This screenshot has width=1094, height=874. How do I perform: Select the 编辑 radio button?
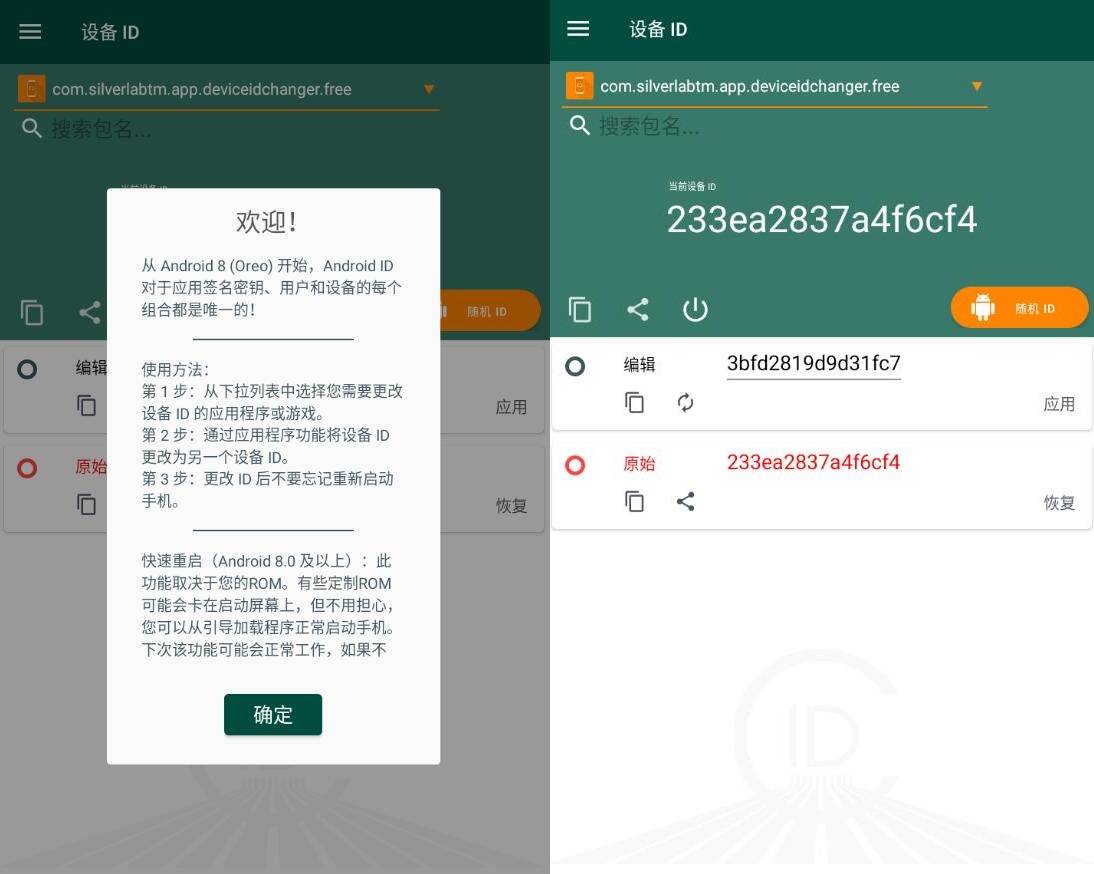pyautogui.click(x=575, y=366)
